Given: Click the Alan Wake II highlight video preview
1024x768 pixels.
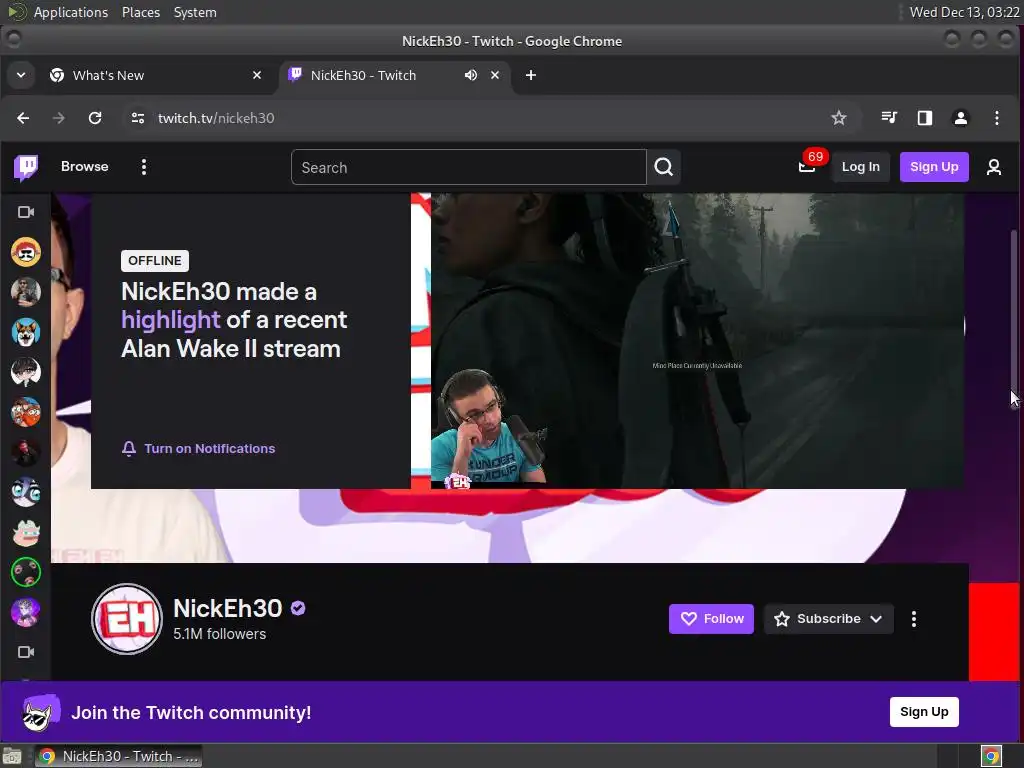Looking at the screenshot, I should coord(697,340).
